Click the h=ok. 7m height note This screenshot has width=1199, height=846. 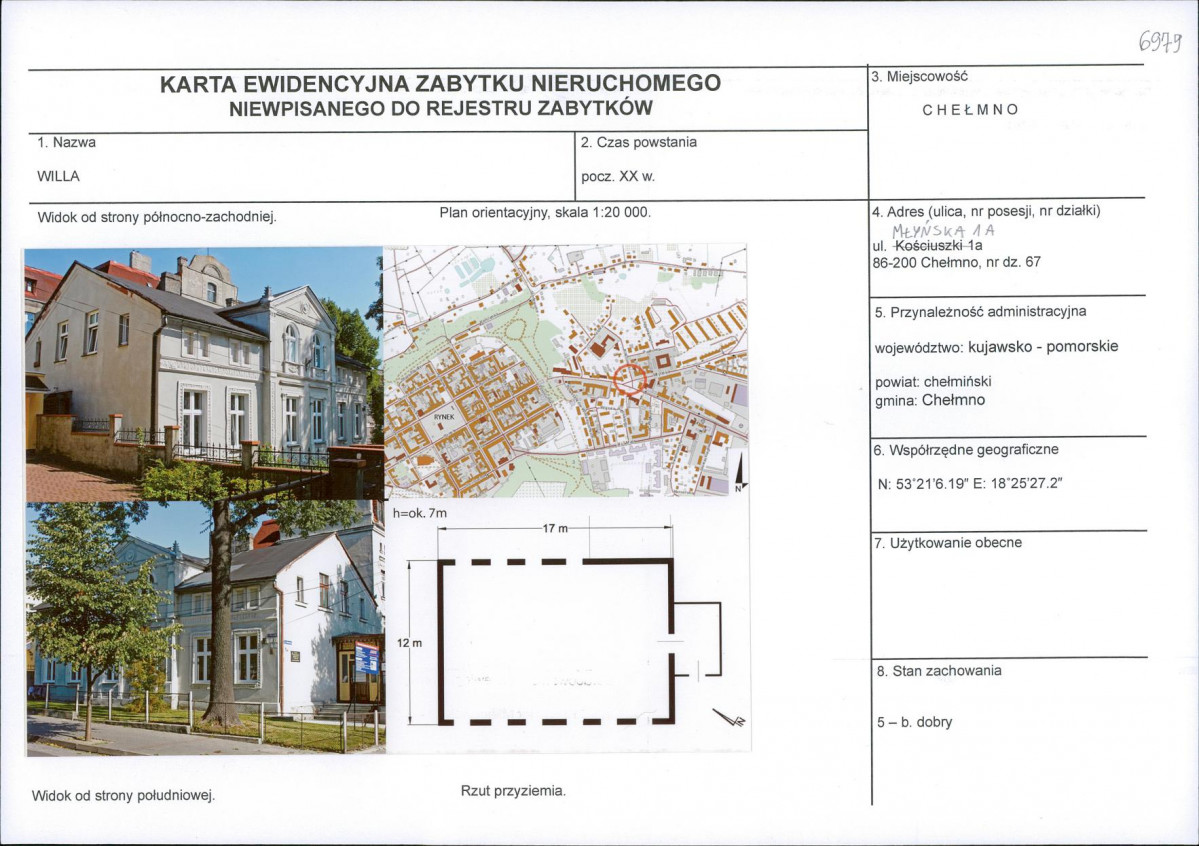[420, 513]
